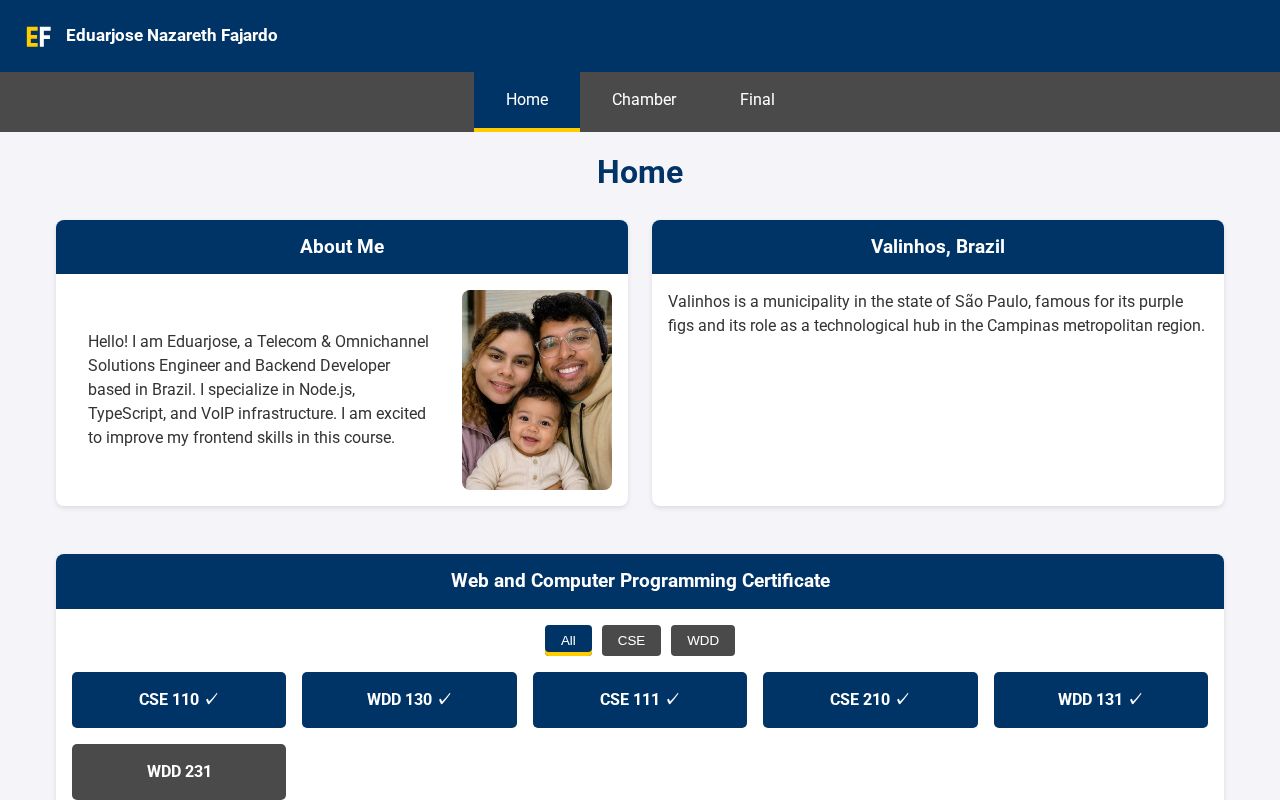Select the WDD 130 course card
The width and height of the screenshot is (1280, 800).
pyautogui.click(x=409, y=700)
